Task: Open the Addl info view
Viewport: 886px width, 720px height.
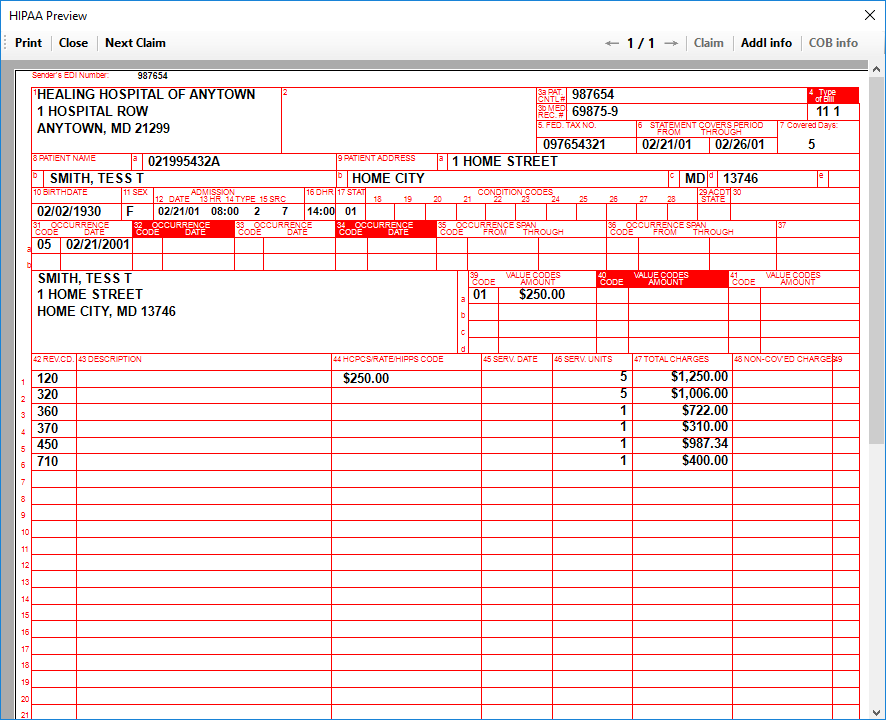Action: [766, 43]
